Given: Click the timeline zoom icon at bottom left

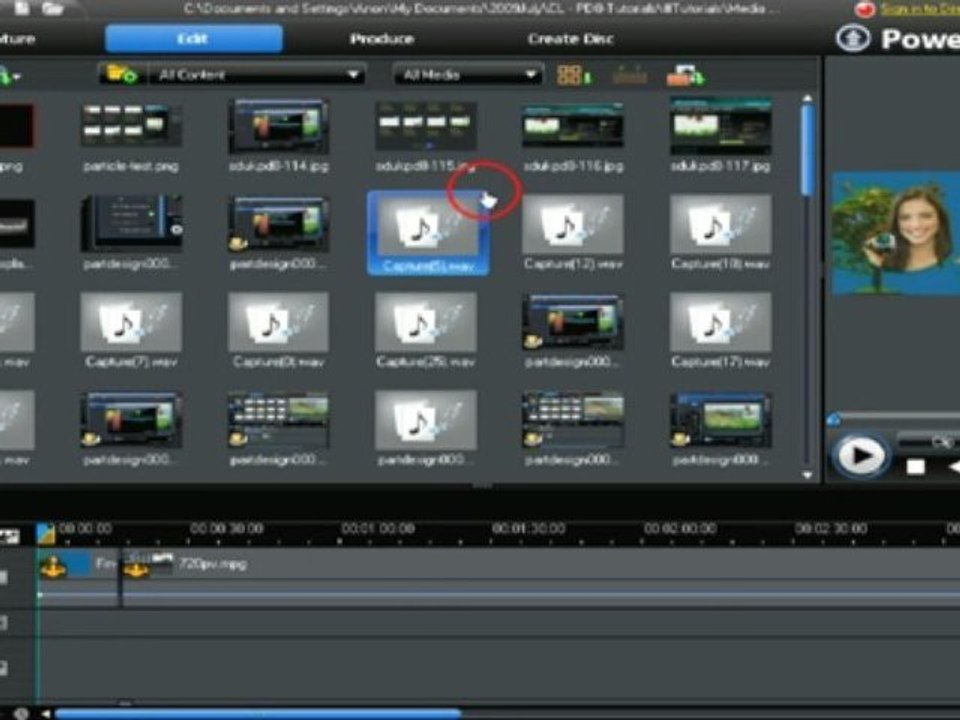Looking at the screenshot, I should pyautogui.click(x=20, y=714).
